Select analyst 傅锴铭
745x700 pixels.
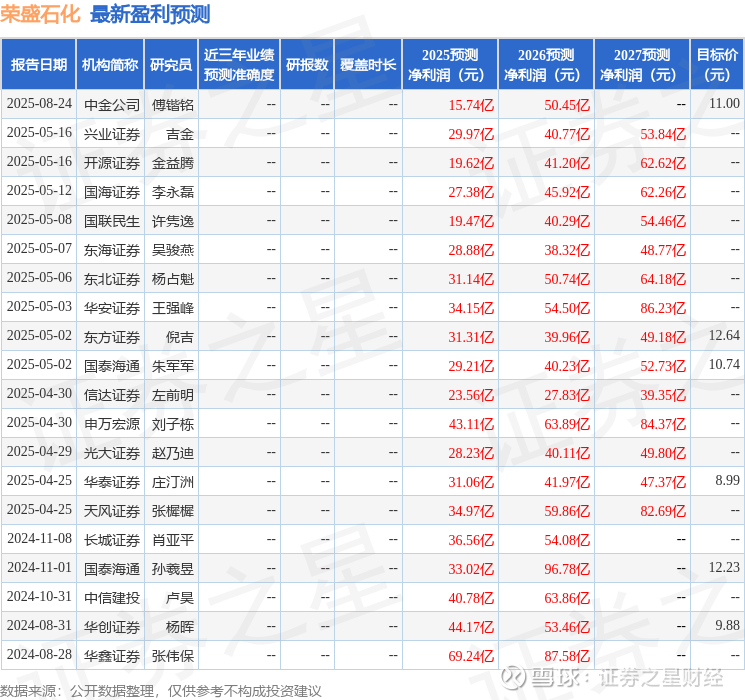tap(172, 105)
